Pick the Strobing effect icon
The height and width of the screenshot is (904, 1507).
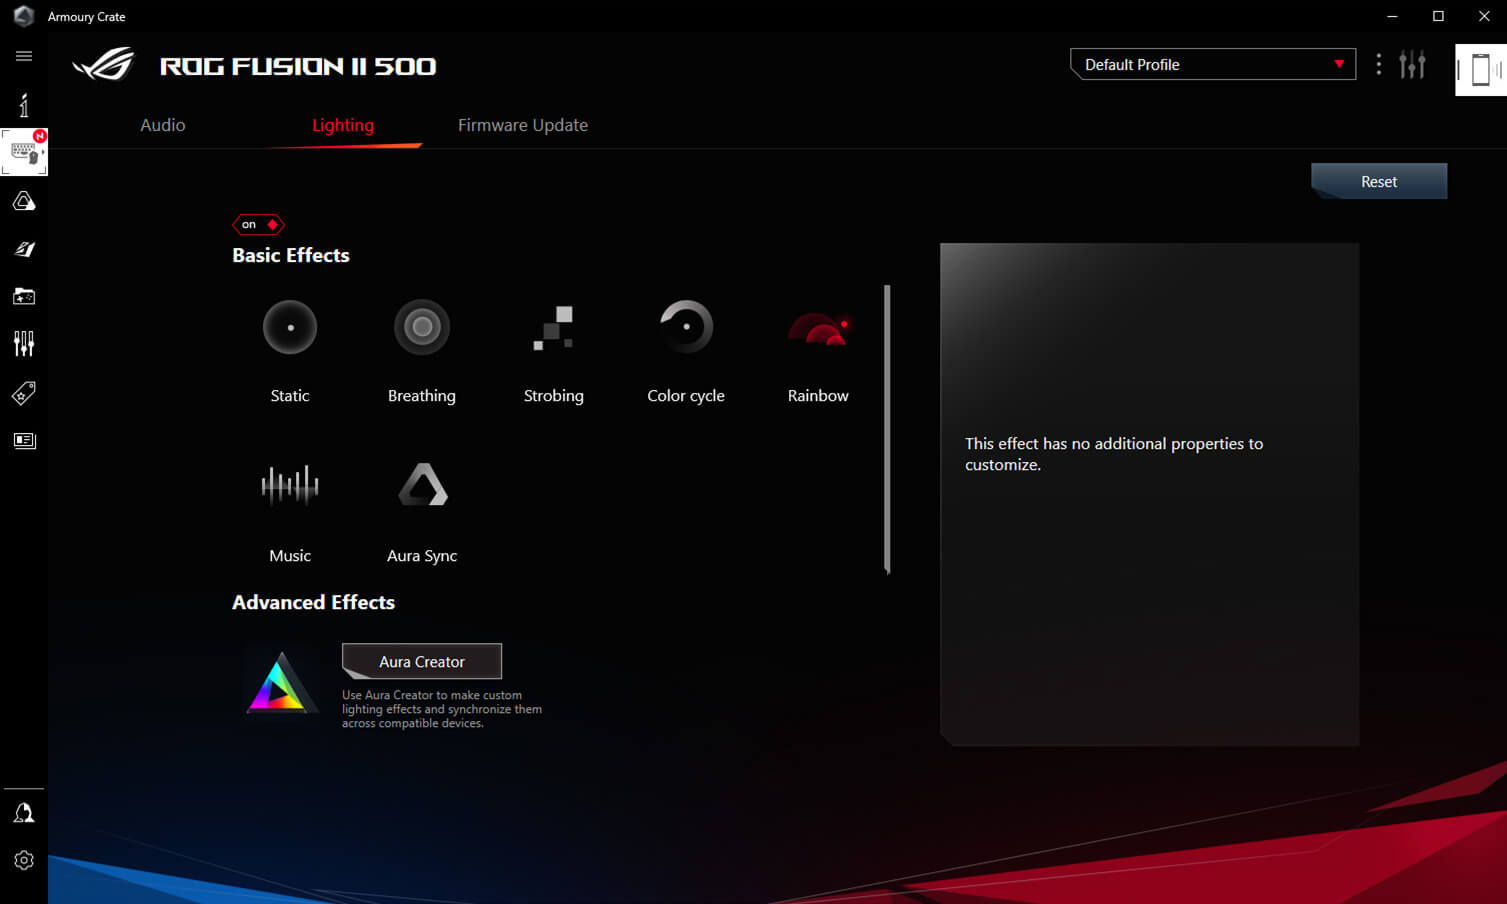[x=553, y=327]
